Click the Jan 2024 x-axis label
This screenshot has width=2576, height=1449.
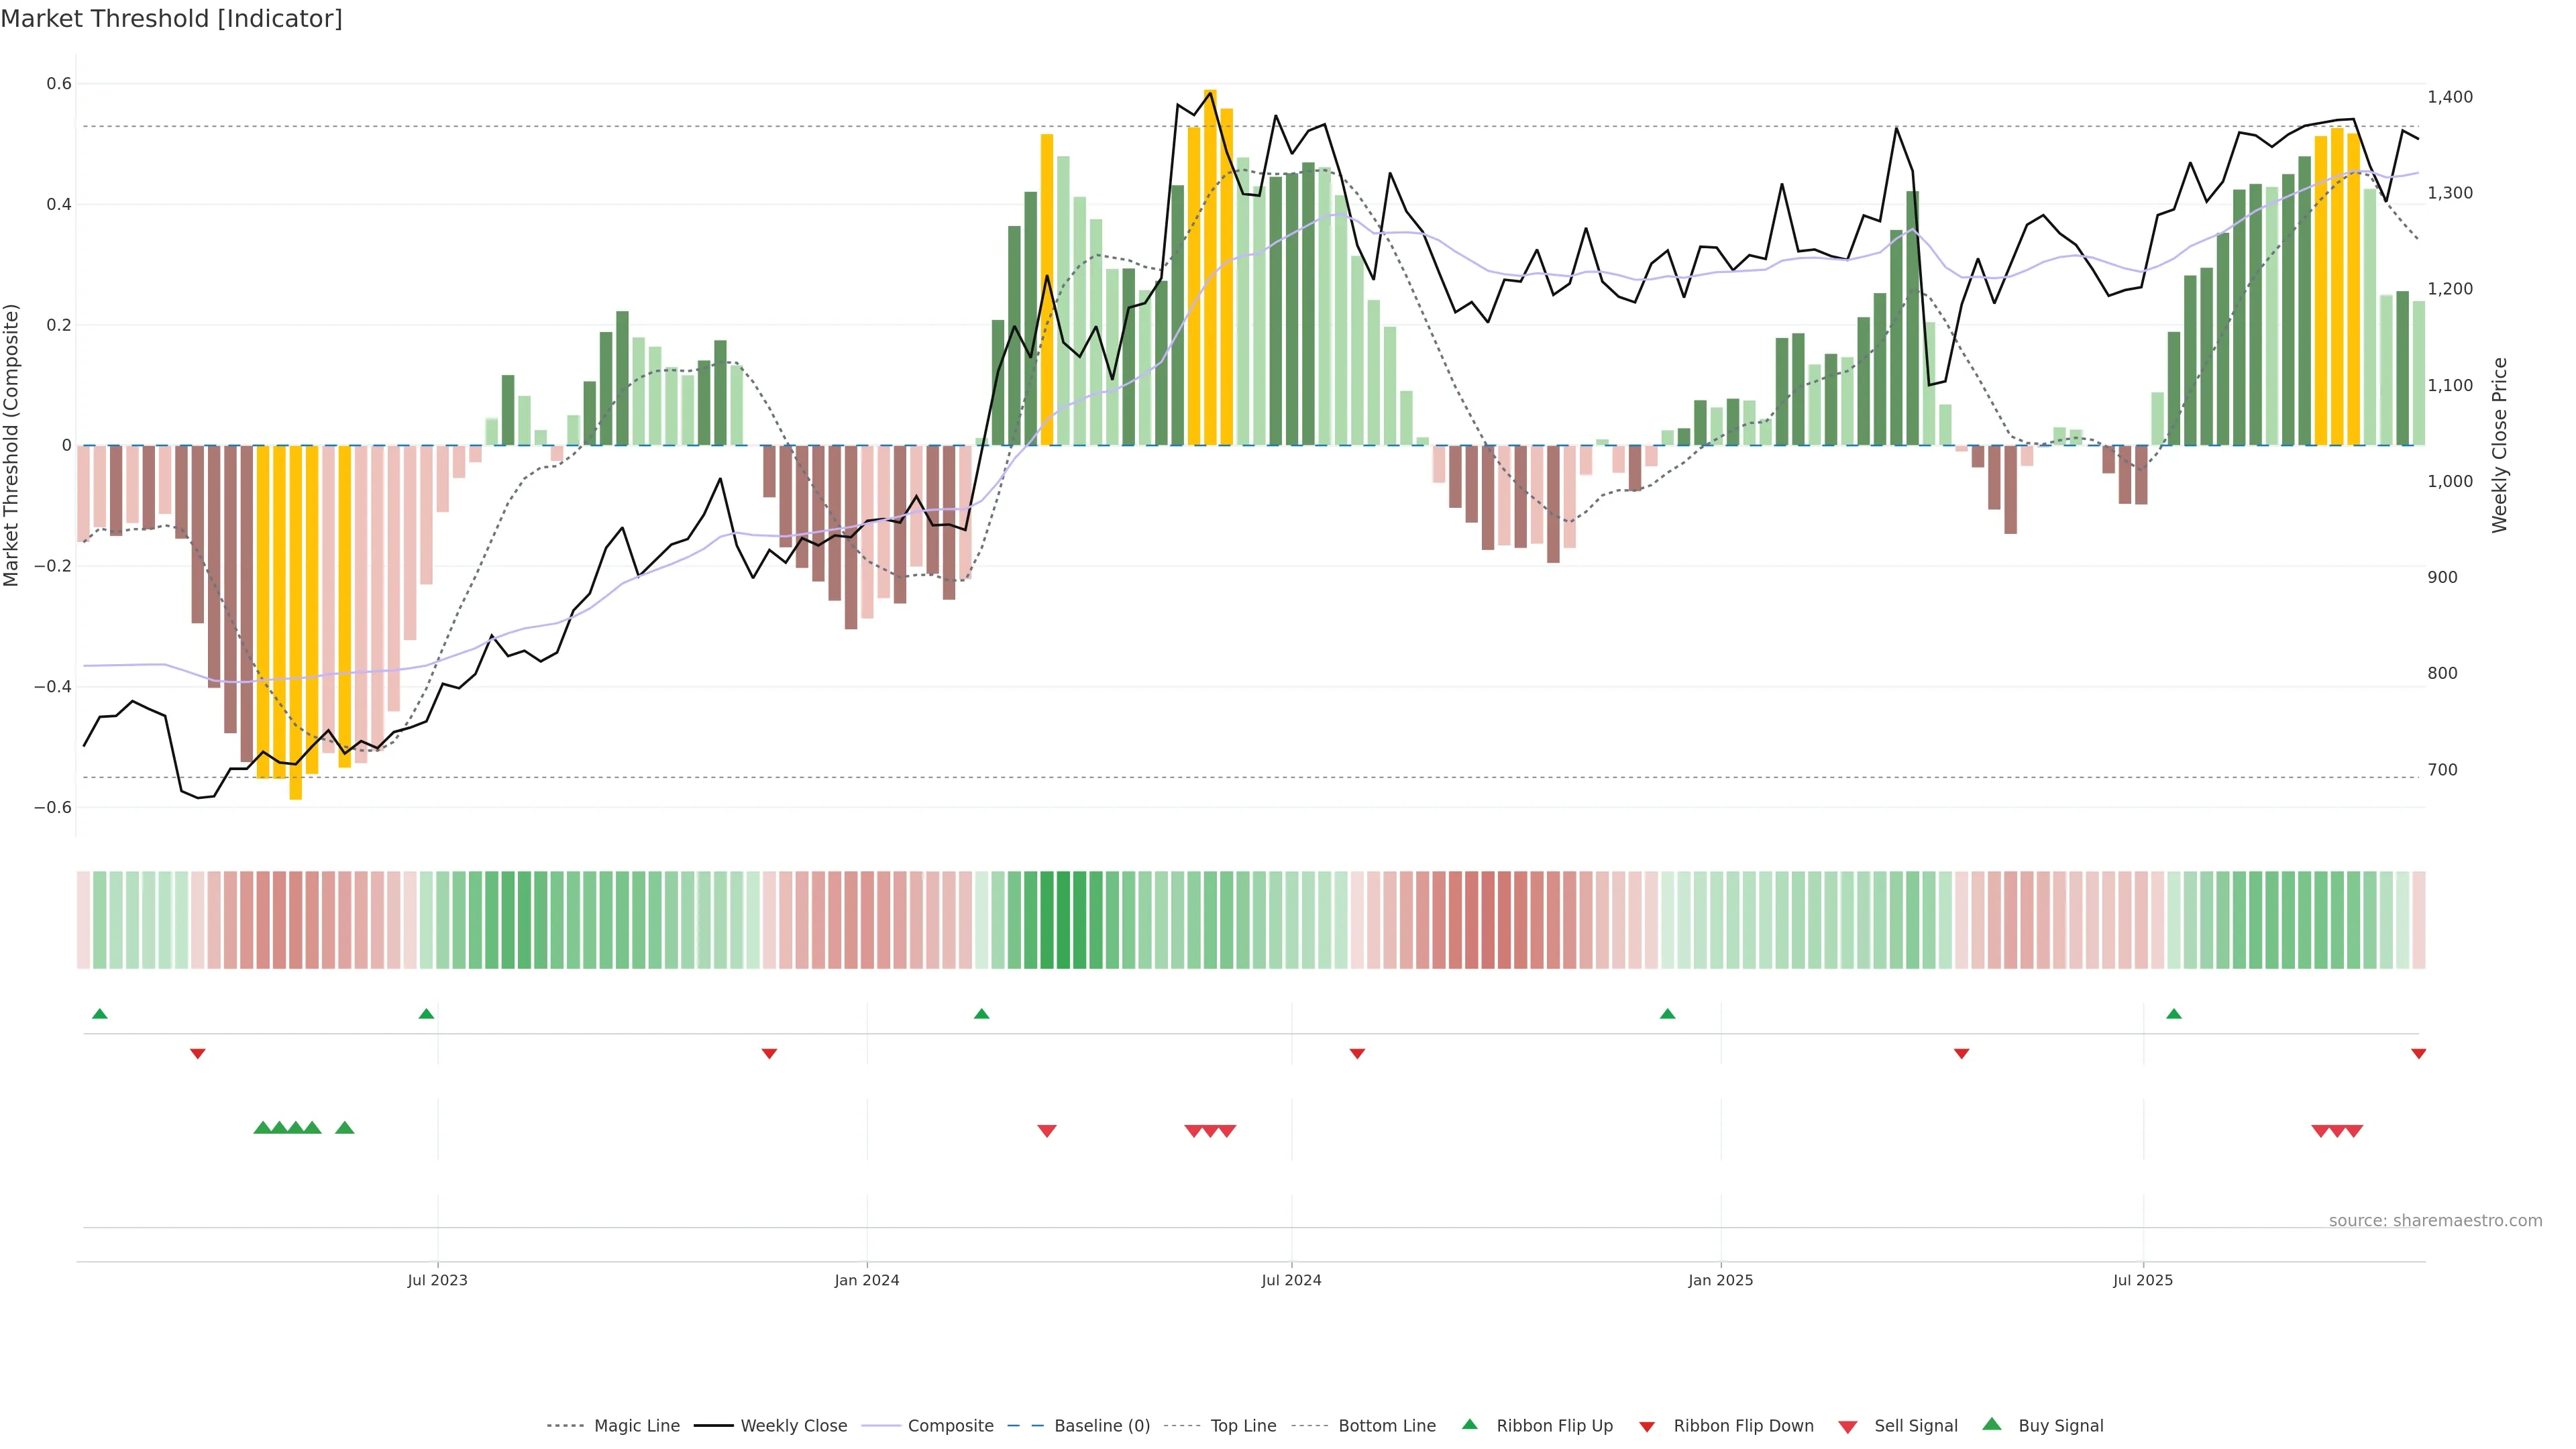click(x=867, y=1280)
